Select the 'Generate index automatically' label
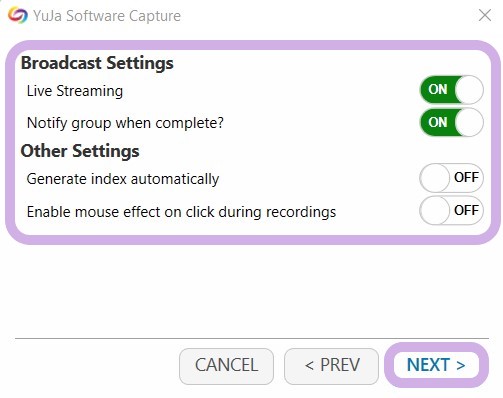 (123, 179)
